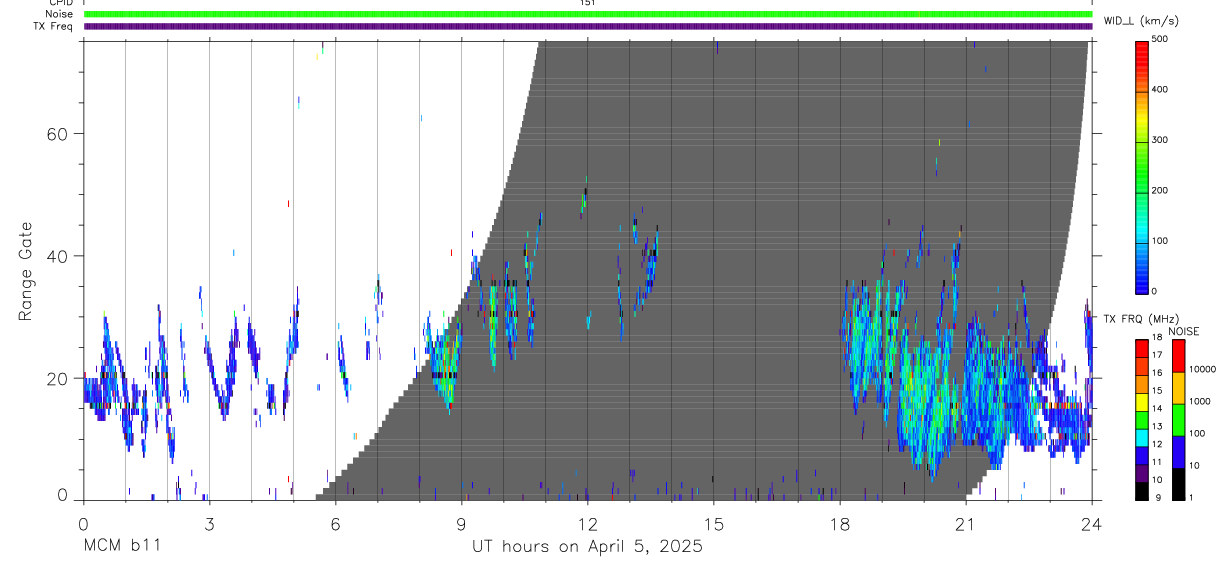Click the purple TX Freq status bar

pos(588,26)
